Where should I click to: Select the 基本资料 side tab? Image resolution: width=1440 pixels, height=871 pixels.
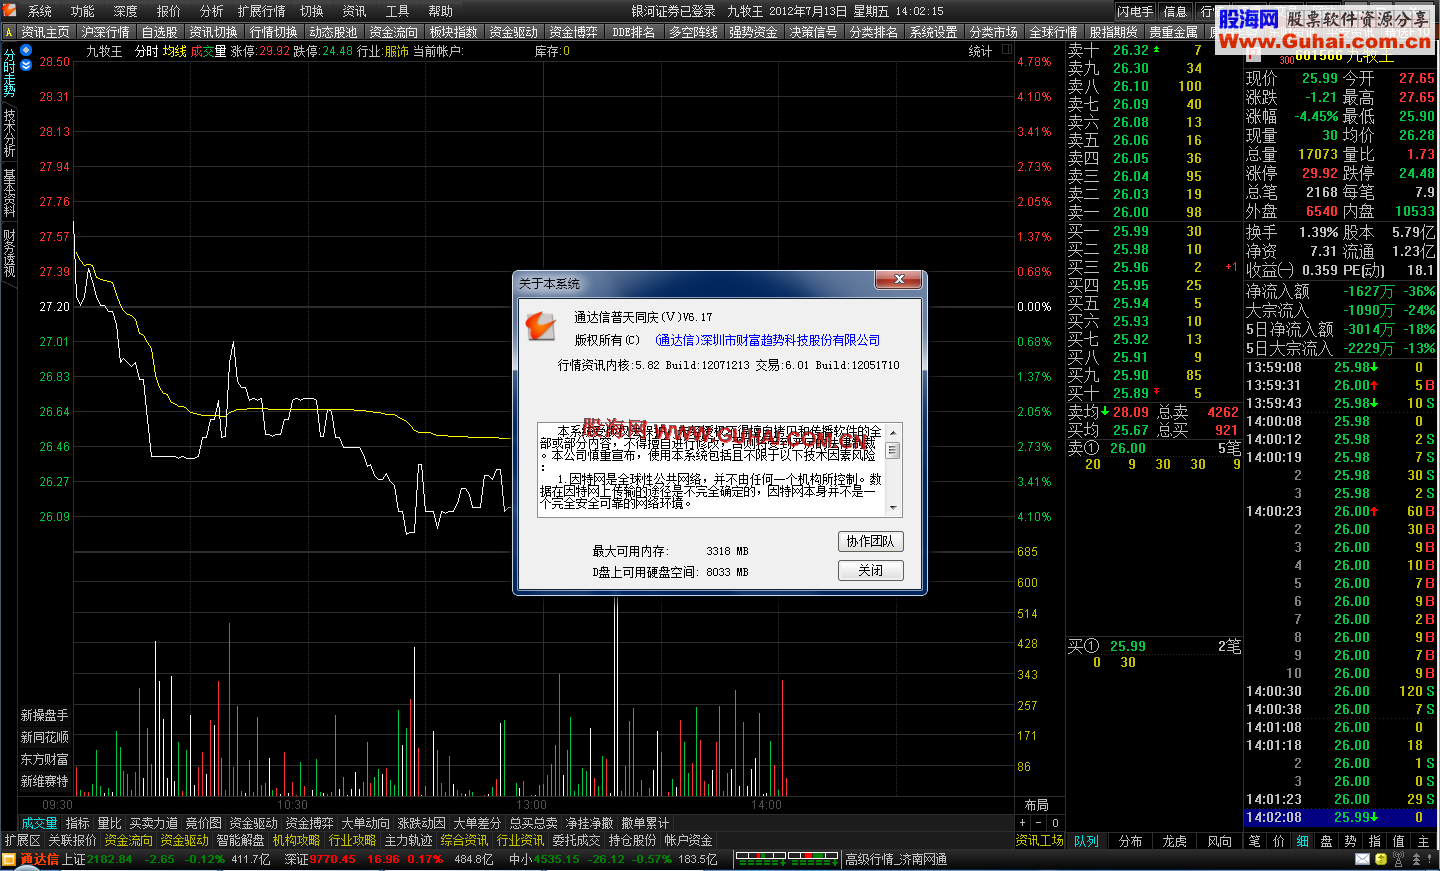pos(9,193)
